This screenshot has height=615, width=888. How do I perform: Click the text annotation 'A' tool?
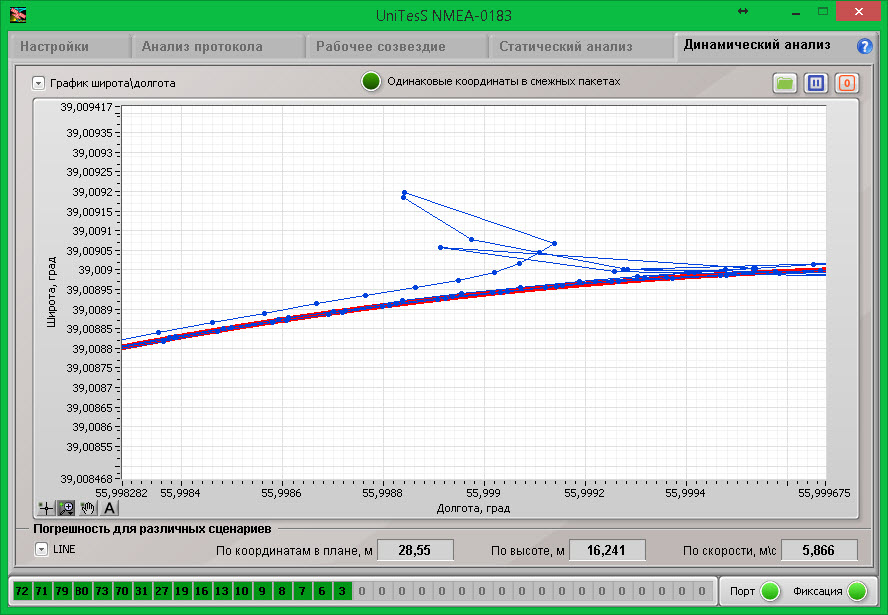[x=110, y=508]
